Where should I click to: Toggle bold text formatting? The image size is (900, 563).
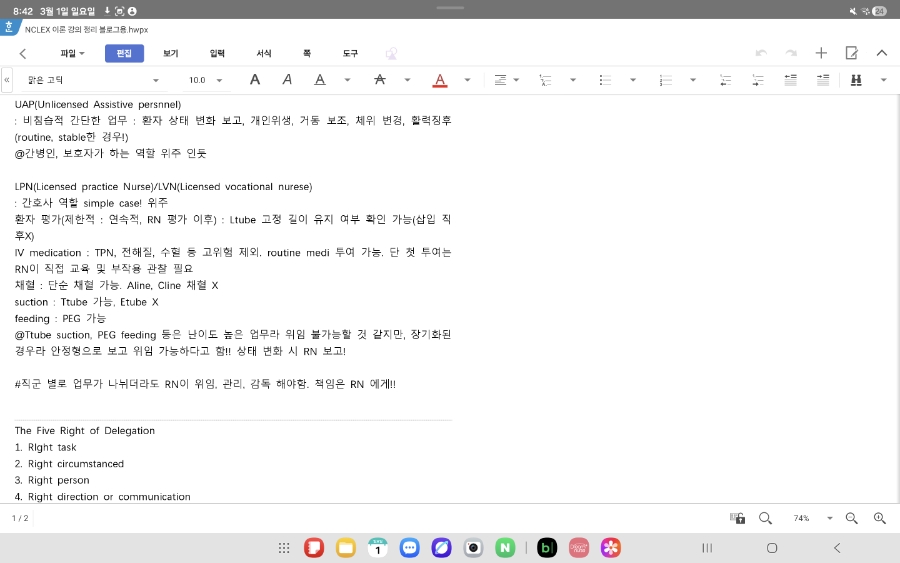(x=255, y=80)
